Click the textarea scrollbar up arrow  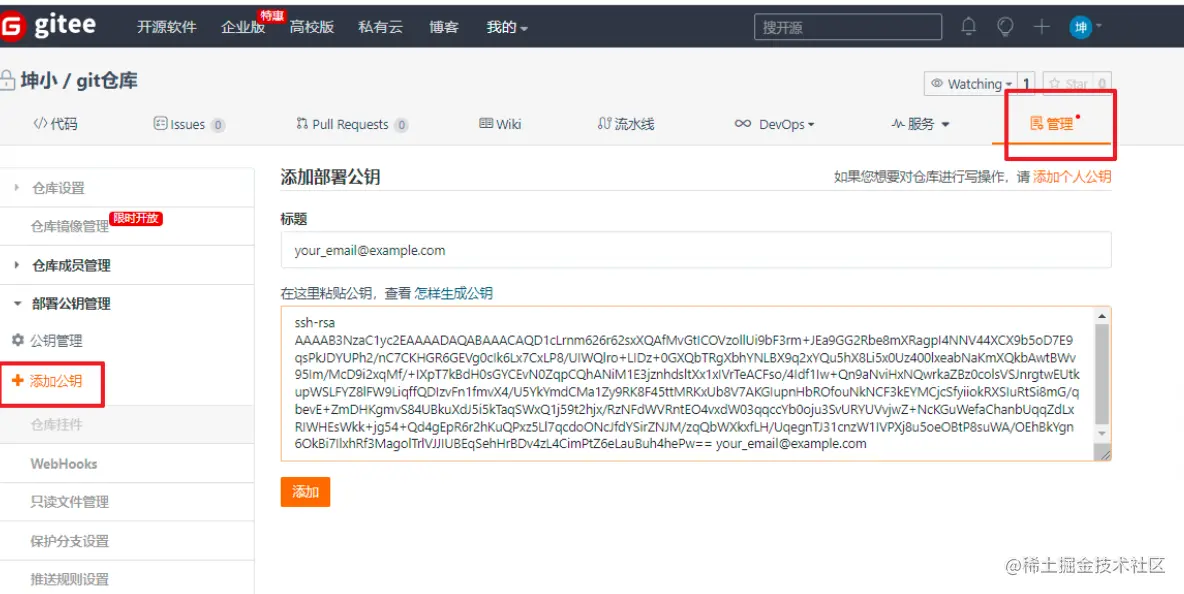pos(1102,315)
